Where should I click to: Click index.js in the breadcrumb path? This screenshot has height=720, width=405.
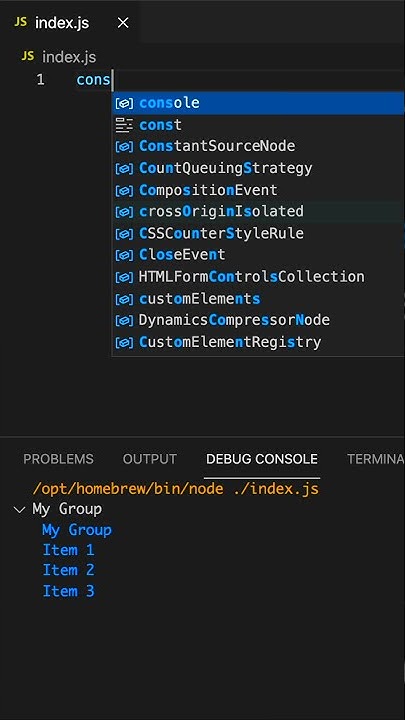tap(69, 57)
